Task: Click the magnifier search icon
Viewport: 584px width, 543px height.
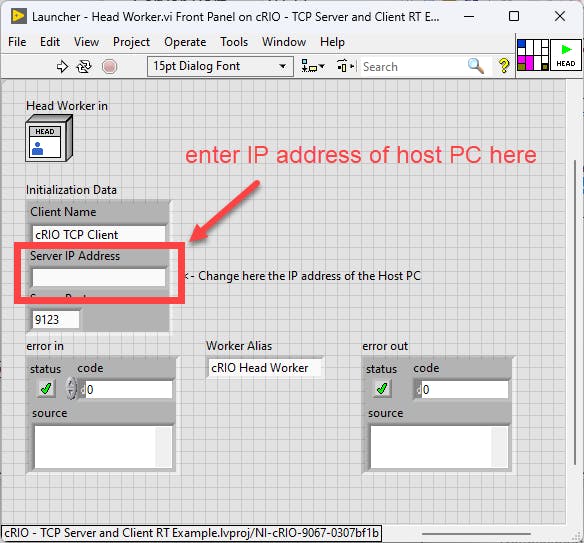Action: 476,66
